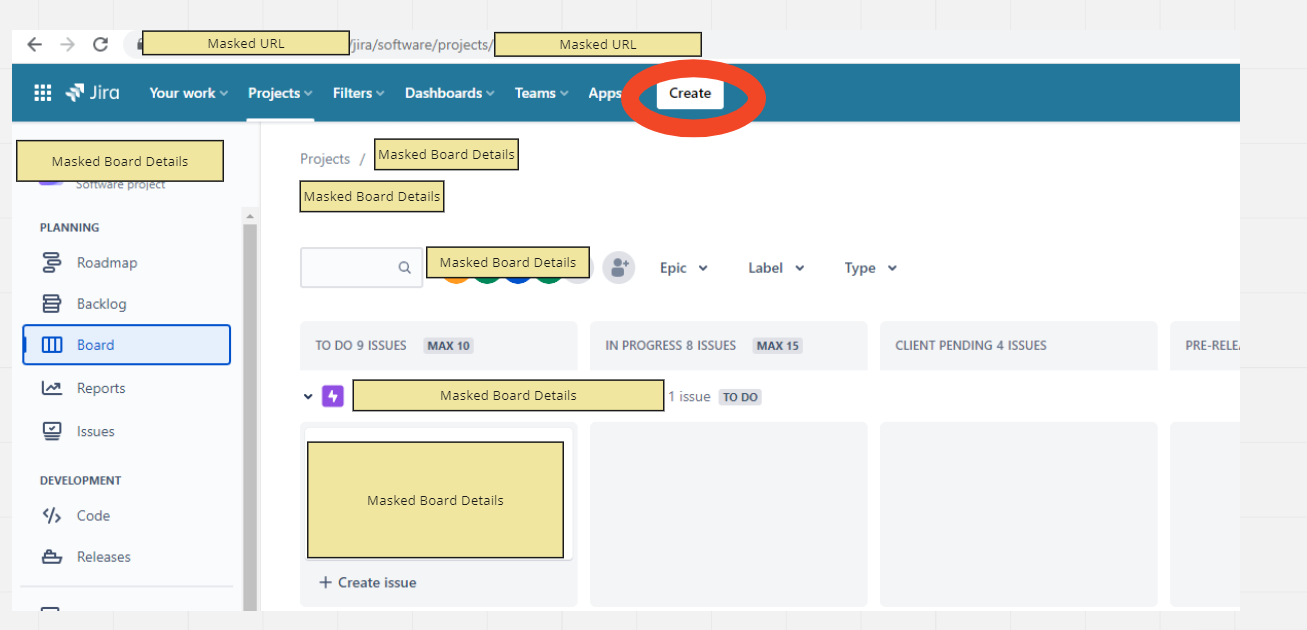This screenshot has width=1307, height=630.
Task: Open the Dashboards menu
Action: 450,93
